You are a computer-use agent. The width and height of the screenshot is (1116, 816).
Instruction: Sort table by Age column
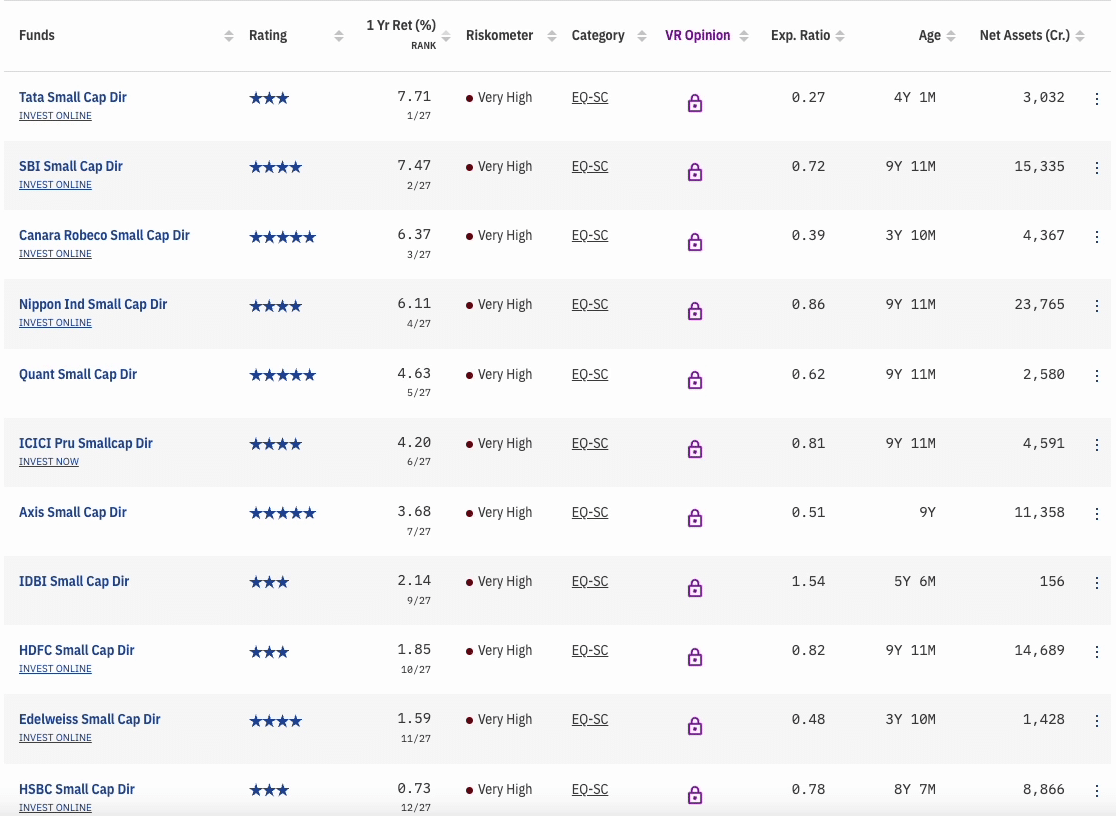[951, 36]
